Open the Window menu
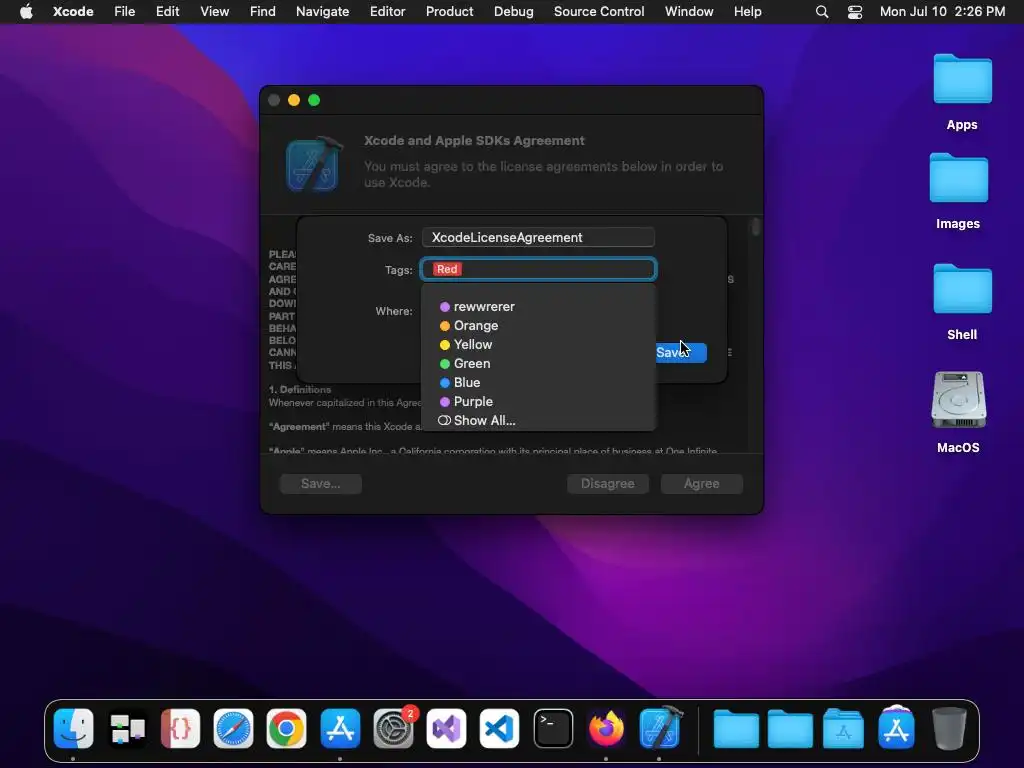The image size is (1024, 768). tap(689, 12)
